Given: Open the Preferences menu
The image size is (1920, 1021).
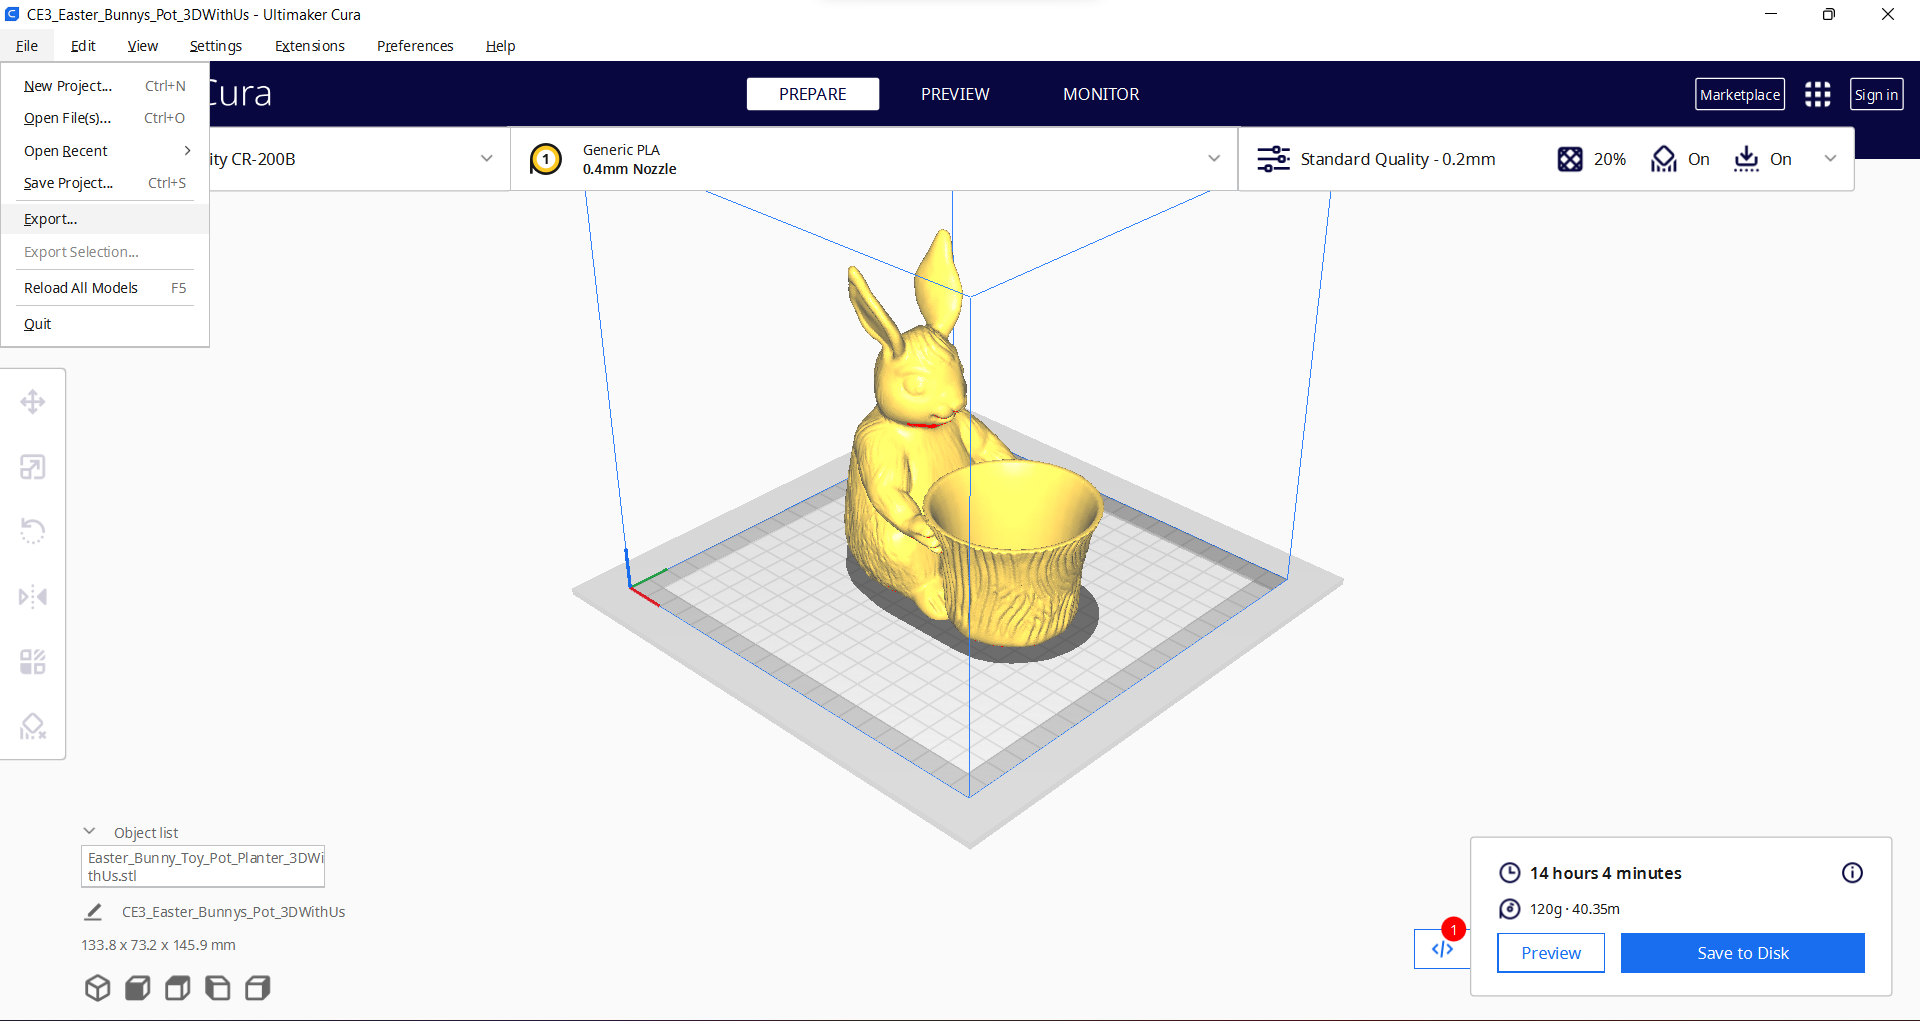Looking at the screenshot, I should tap(415, 46).
